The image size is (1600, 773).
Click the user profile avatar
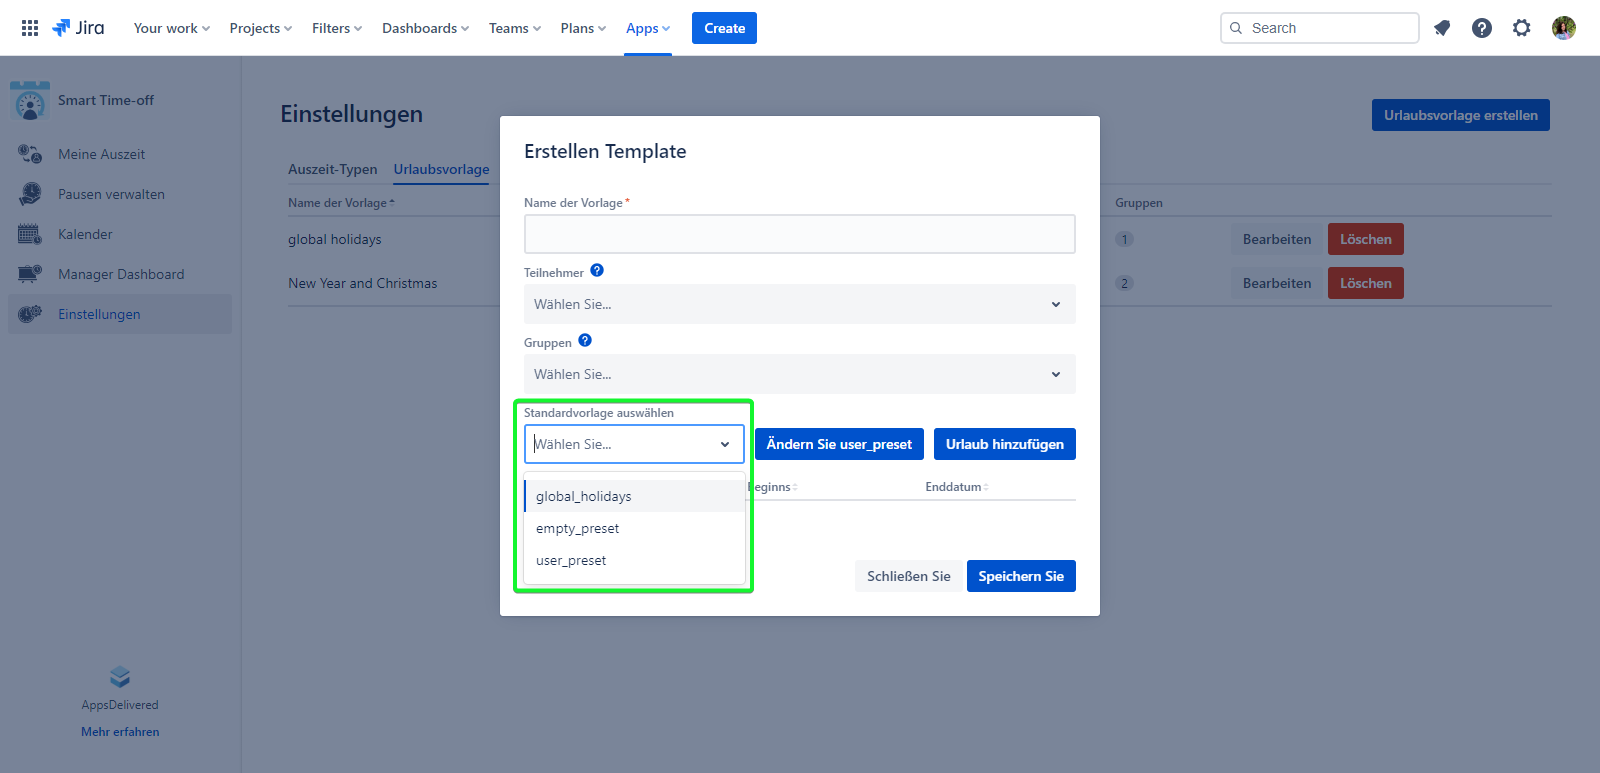click(1563, 28)
